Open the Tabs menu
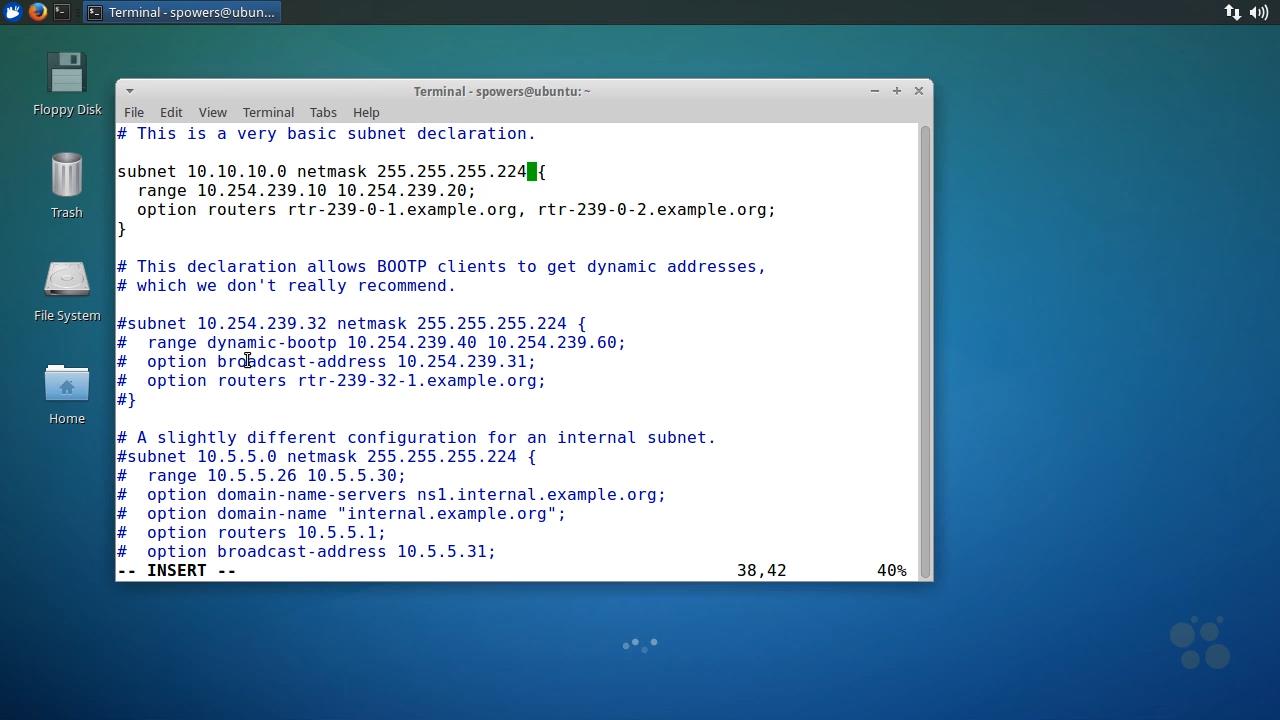The height and width of the screenshot is (720, 1280). coord(323,112)
